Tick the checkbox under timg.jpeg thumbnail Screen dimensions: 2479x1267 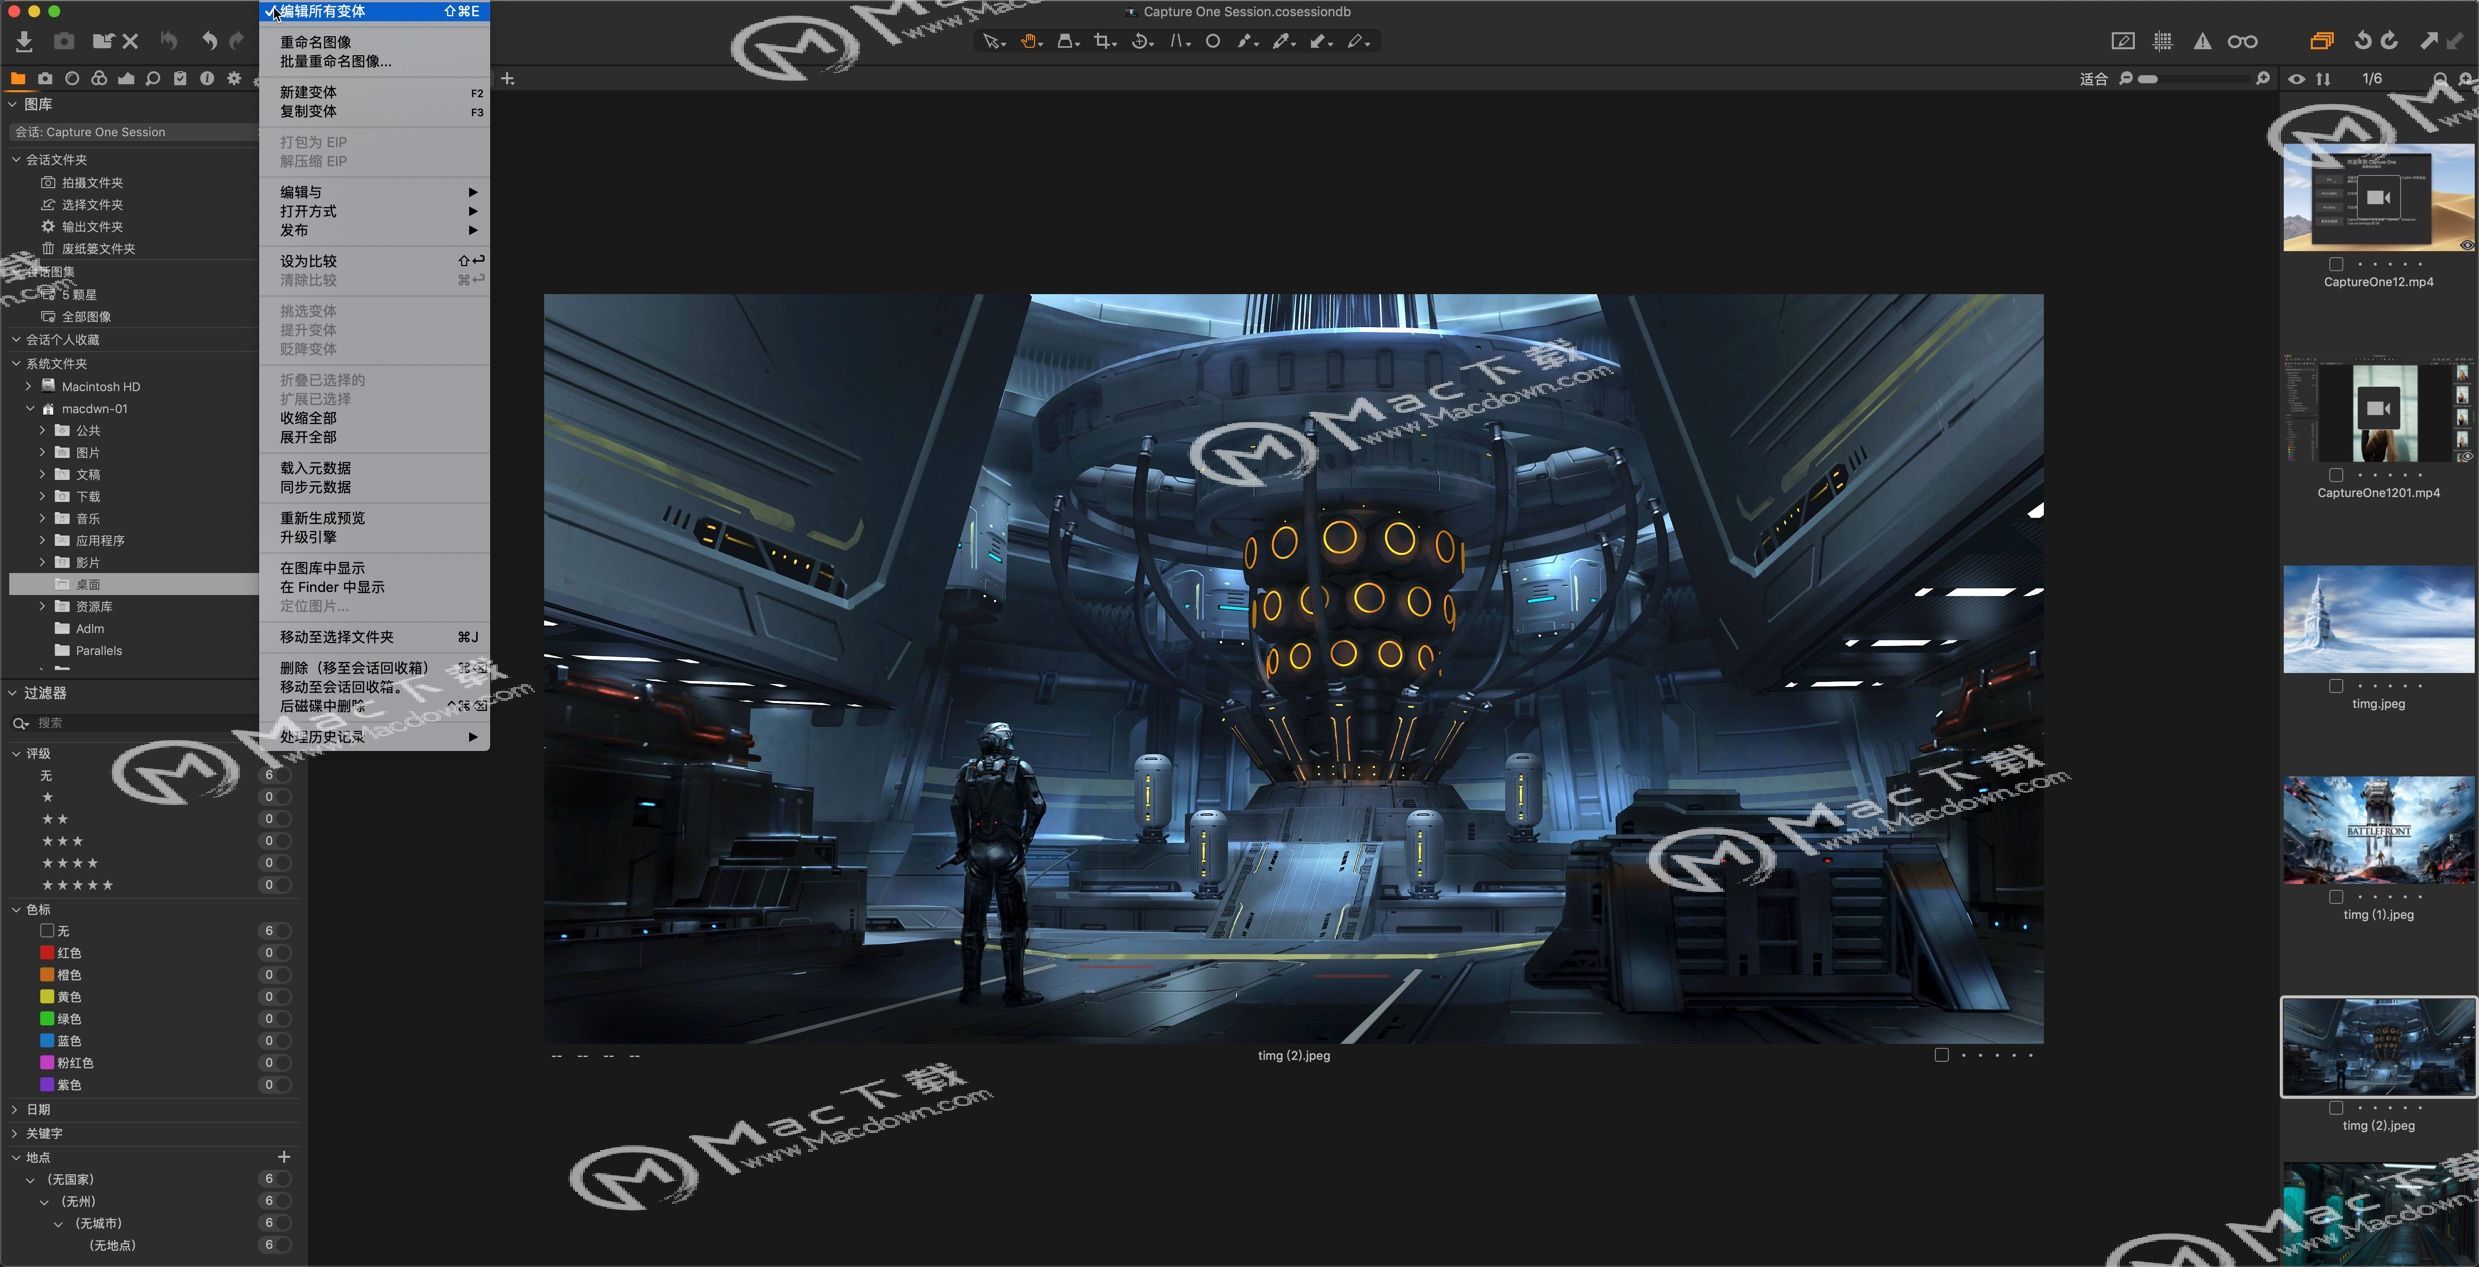[2336, 686]
